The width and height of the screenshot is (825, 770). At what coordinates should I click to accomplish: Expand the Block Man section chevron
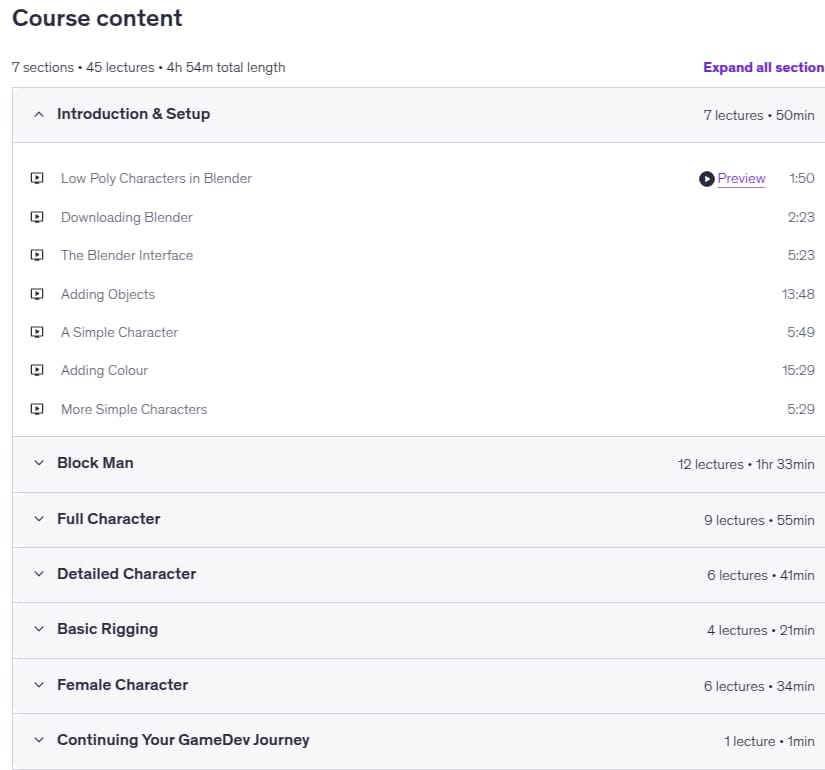coord(39,463)
